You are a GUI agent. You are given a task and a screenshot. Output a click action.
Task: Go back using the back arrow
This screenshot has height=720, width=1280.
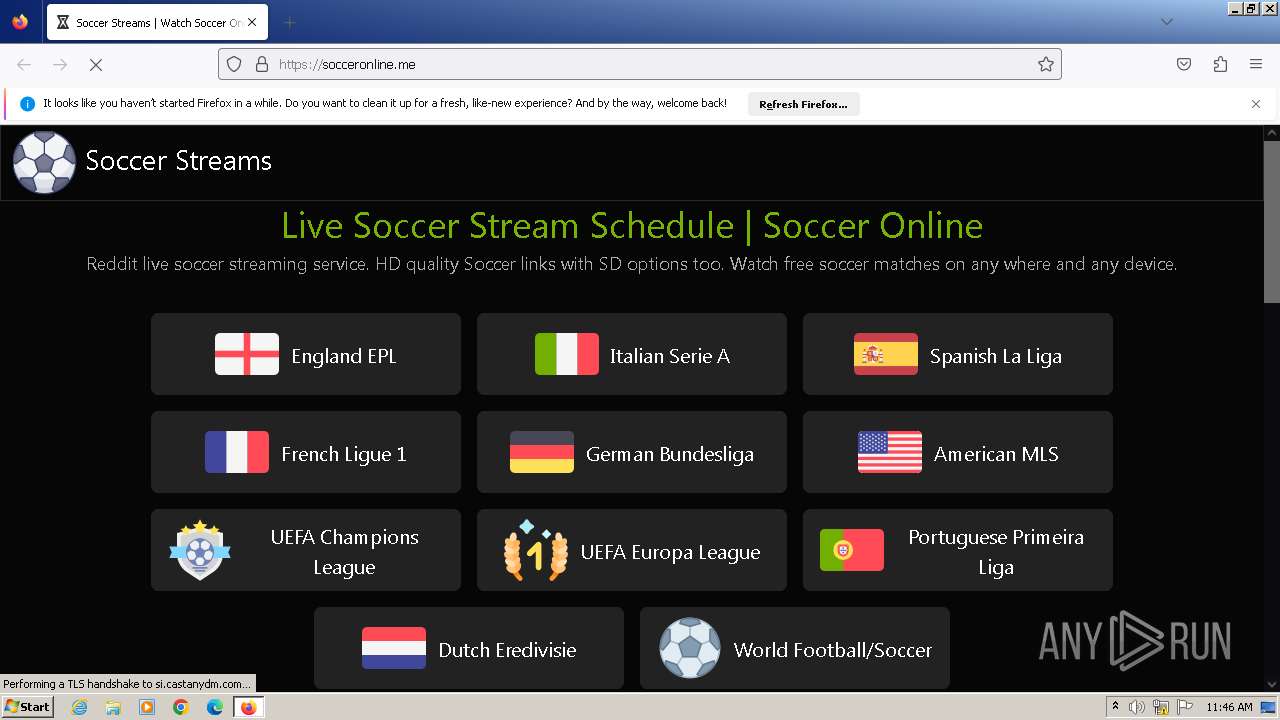coord(24,64)
